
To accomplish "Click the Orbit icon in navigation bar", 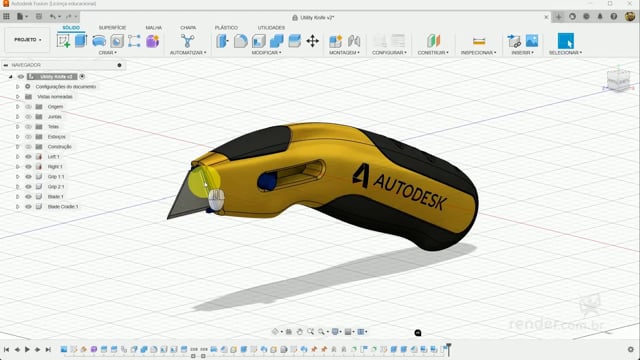I will pyautogui.click(x=276, y=332).
